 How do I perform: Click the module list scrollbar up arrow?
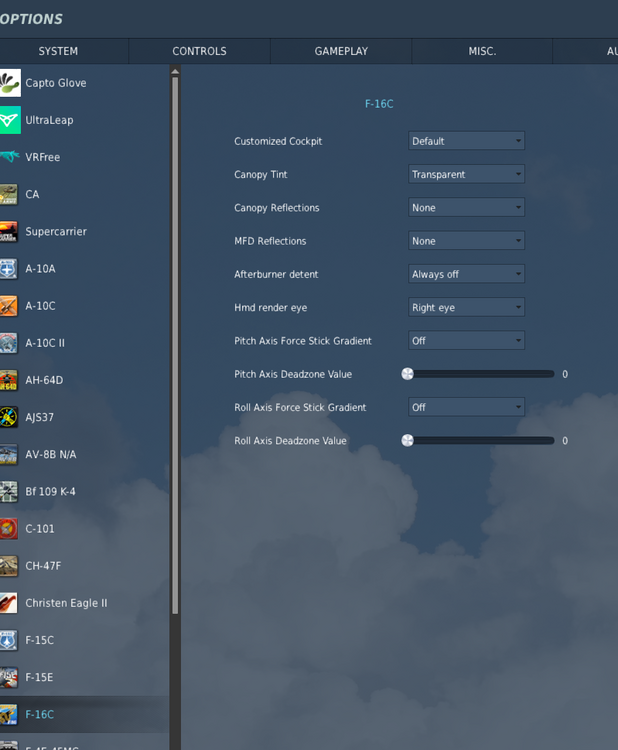[175, 72]
